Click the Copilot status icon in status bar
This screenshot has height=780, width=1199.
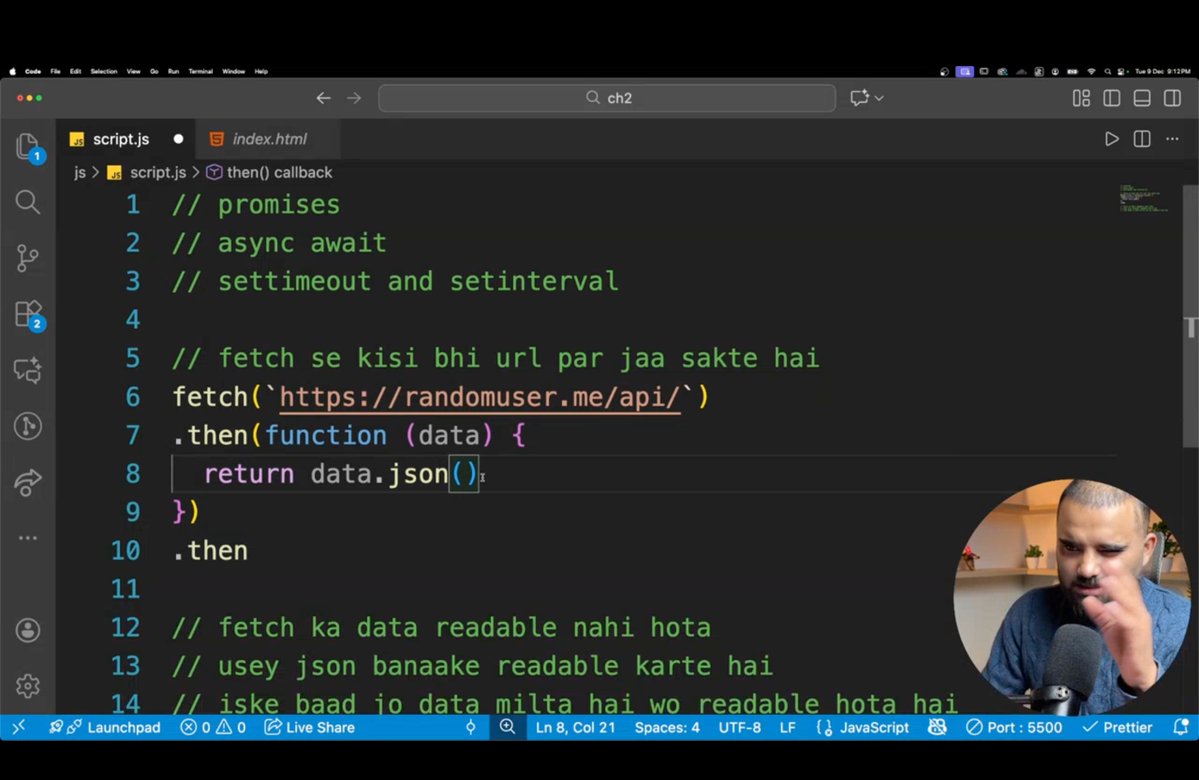(x=937, y=727)
